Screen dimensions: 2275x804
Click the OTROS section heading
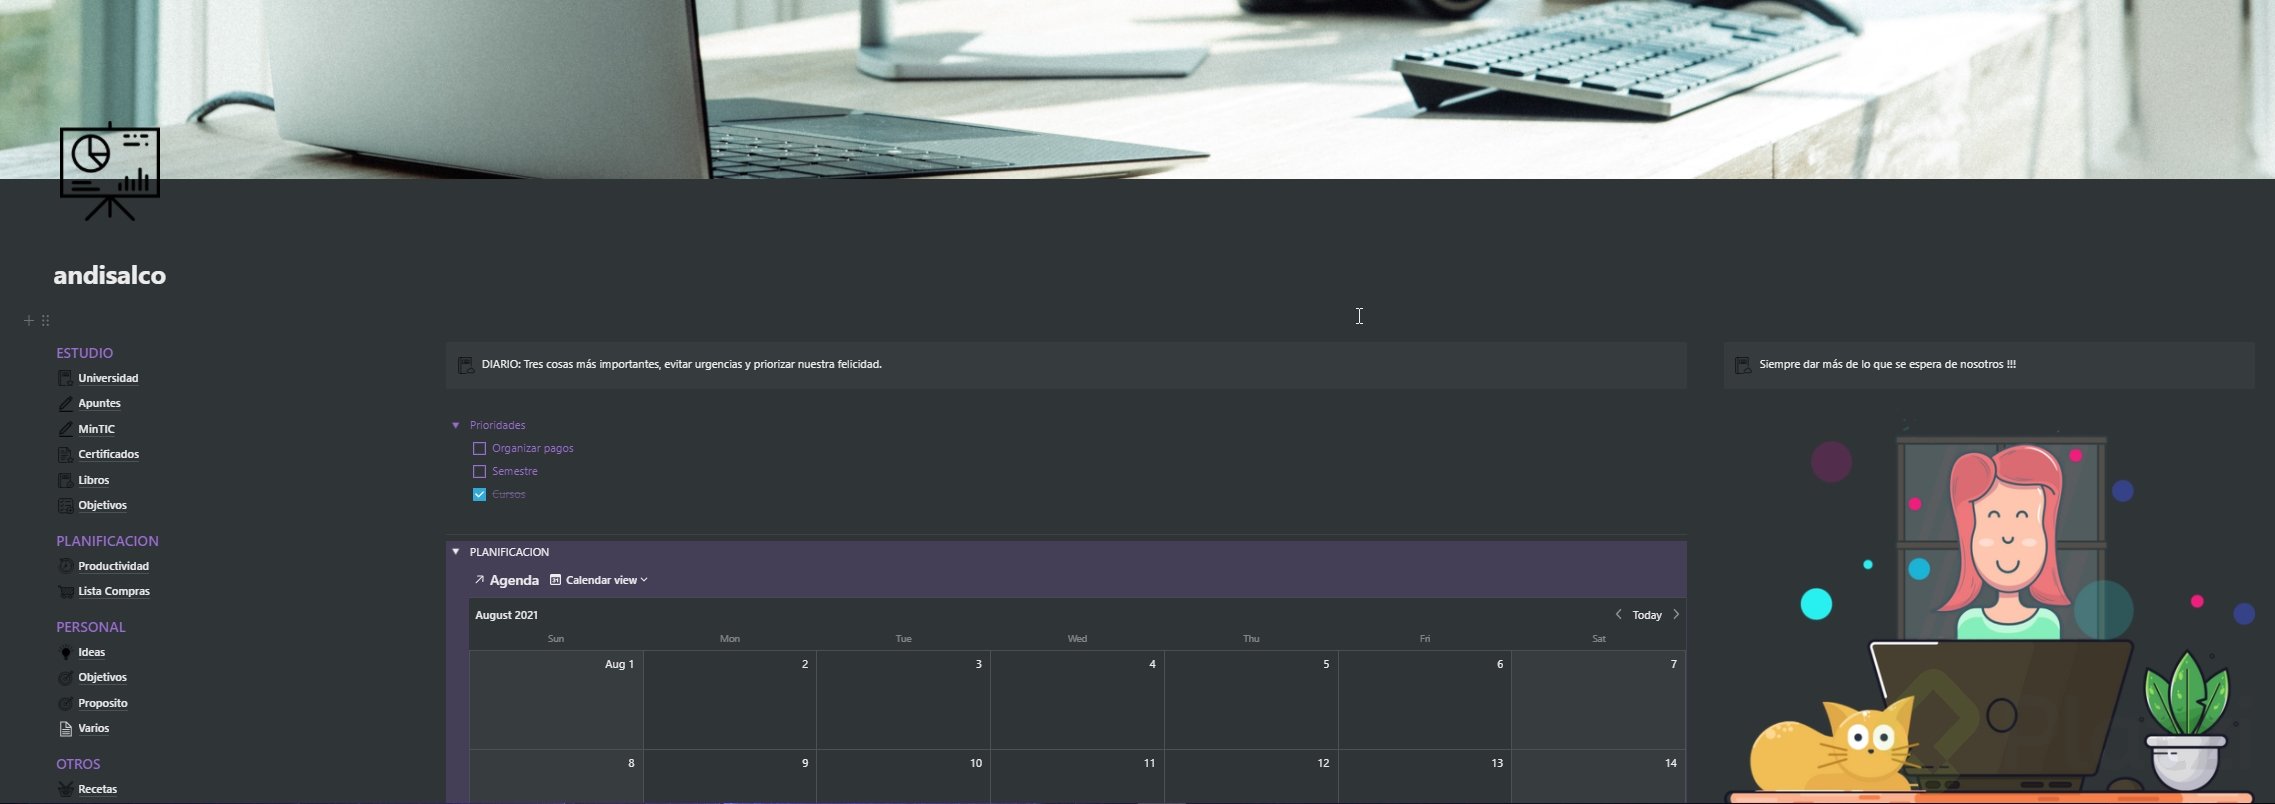tap(78, 764)
